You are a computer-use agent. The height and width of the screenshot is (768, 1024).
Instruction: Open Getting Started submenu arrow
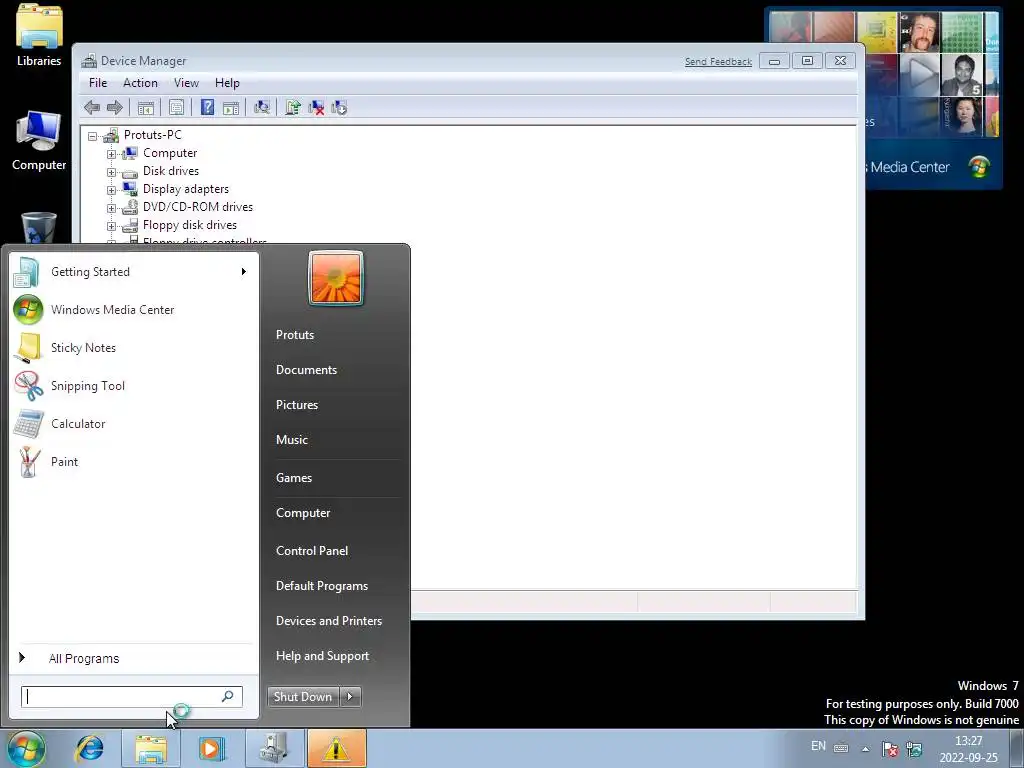point(244,272)
